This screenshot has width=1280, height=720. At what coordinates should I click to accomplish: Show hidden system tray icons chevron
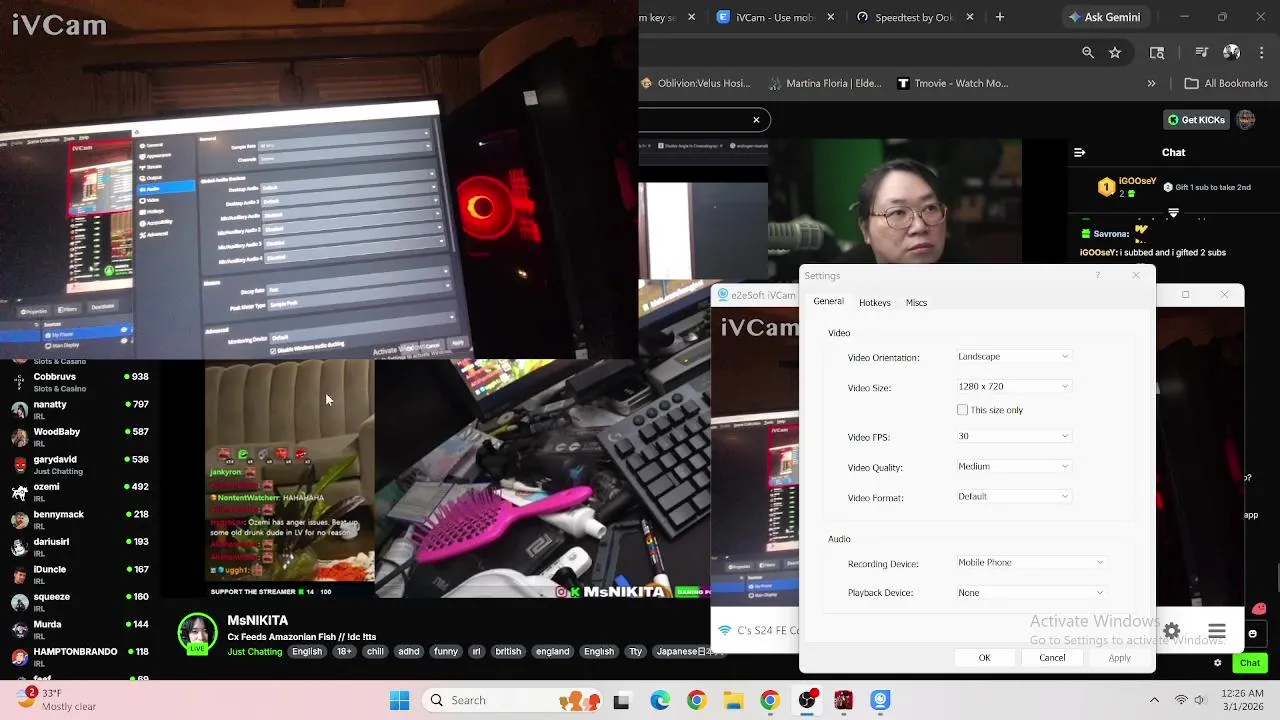[1154, 700]
